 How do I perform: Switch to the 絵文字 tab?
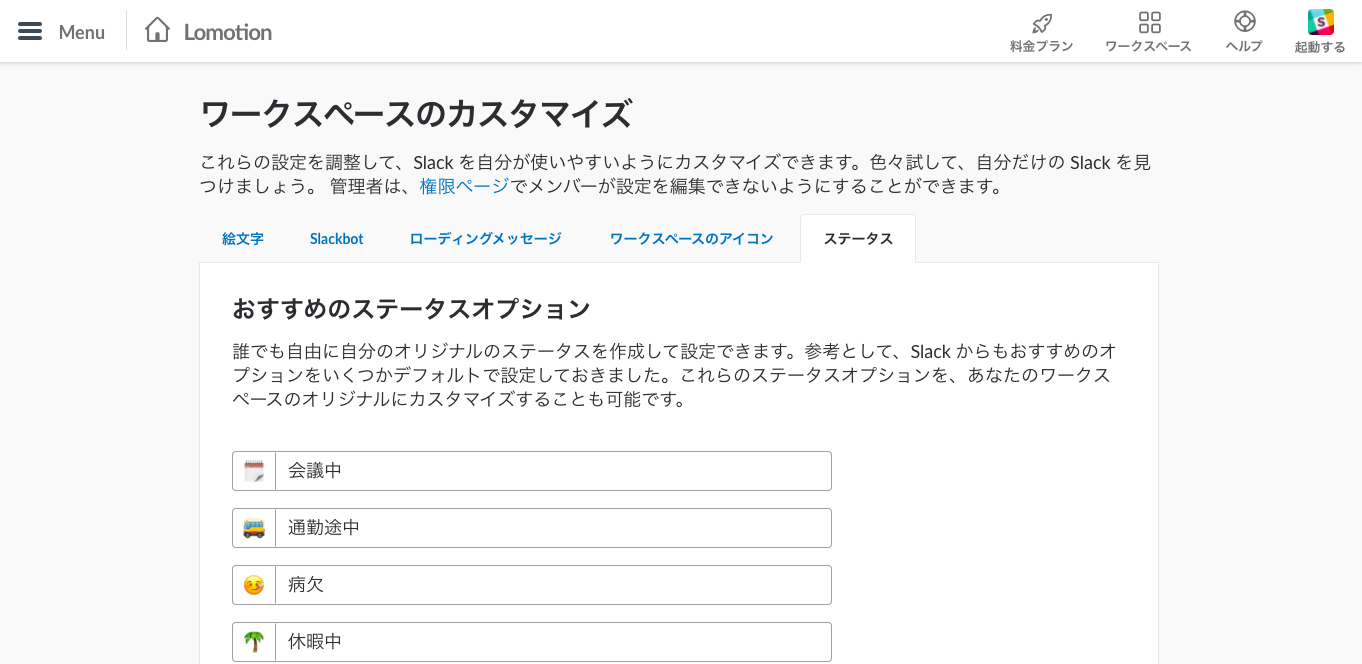click(x=243, y=239)
